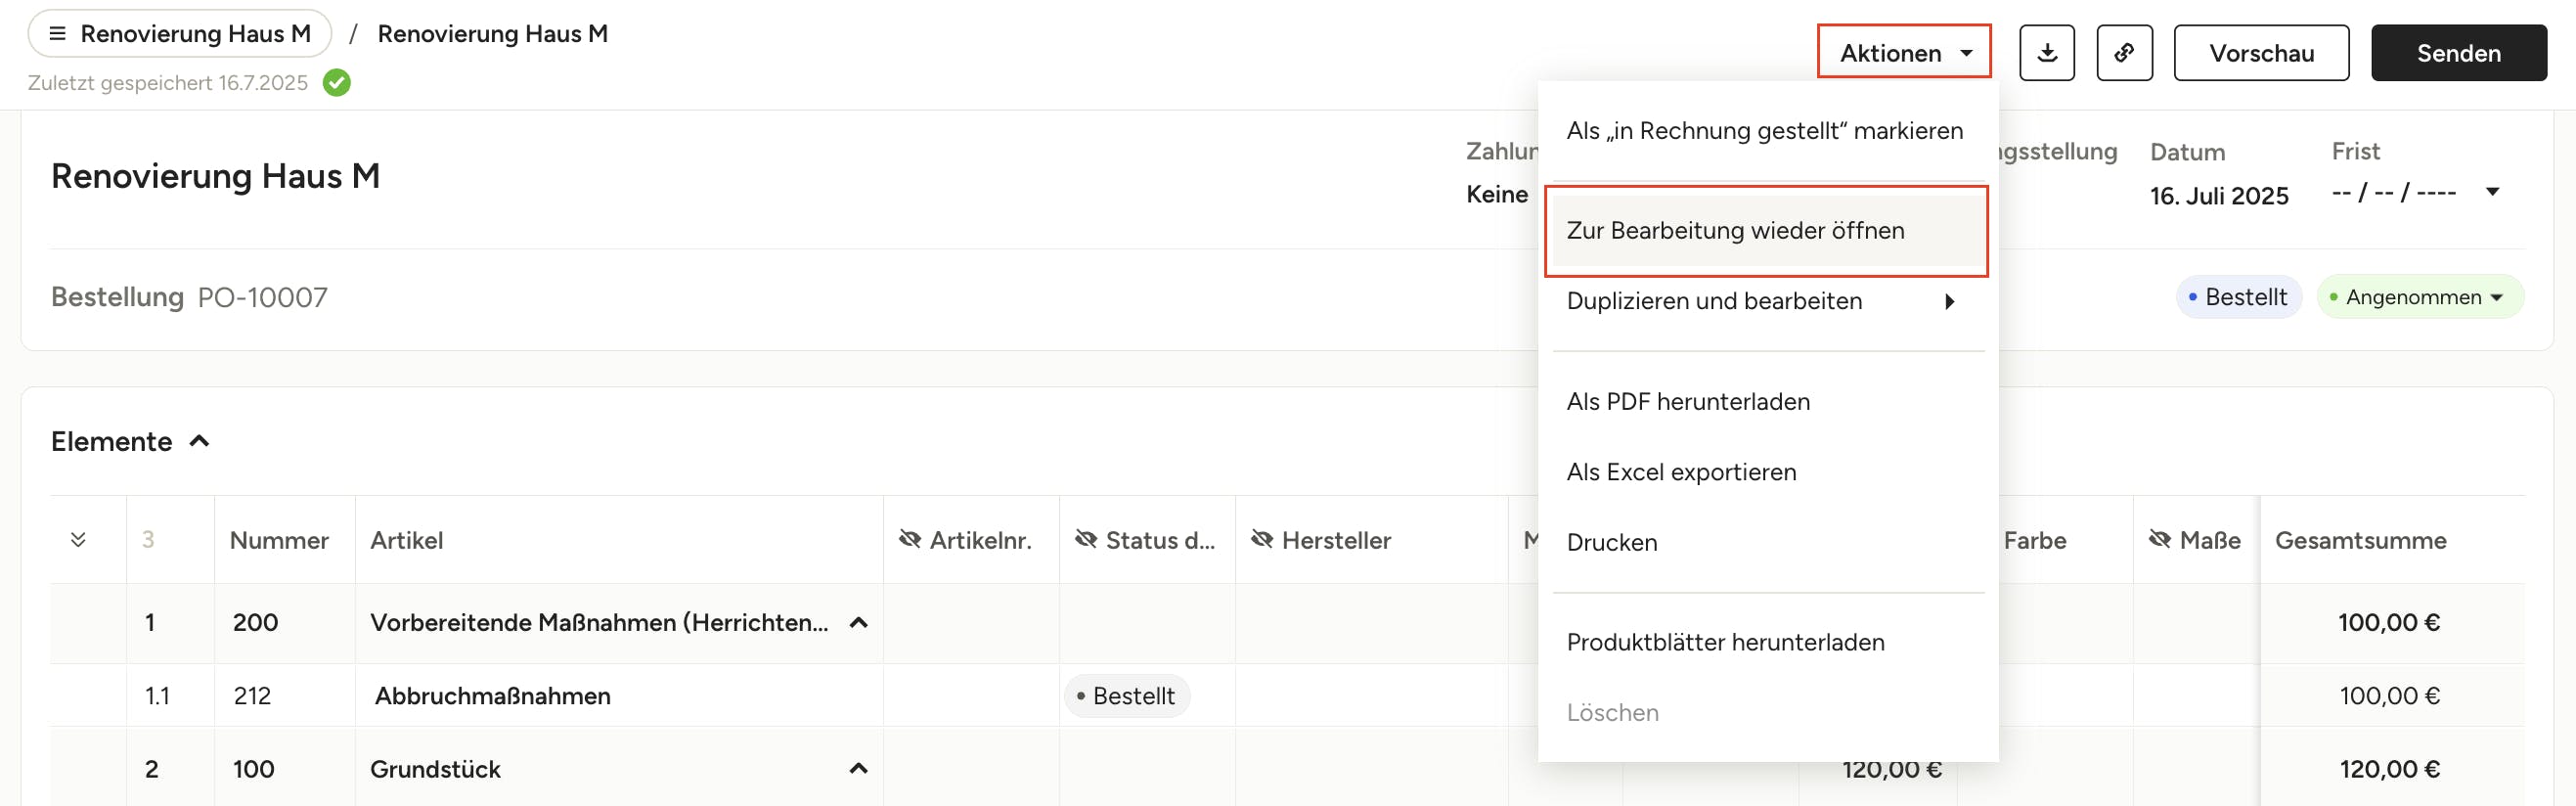Click the double-chevron expand all rows icon

click(78, 540)
